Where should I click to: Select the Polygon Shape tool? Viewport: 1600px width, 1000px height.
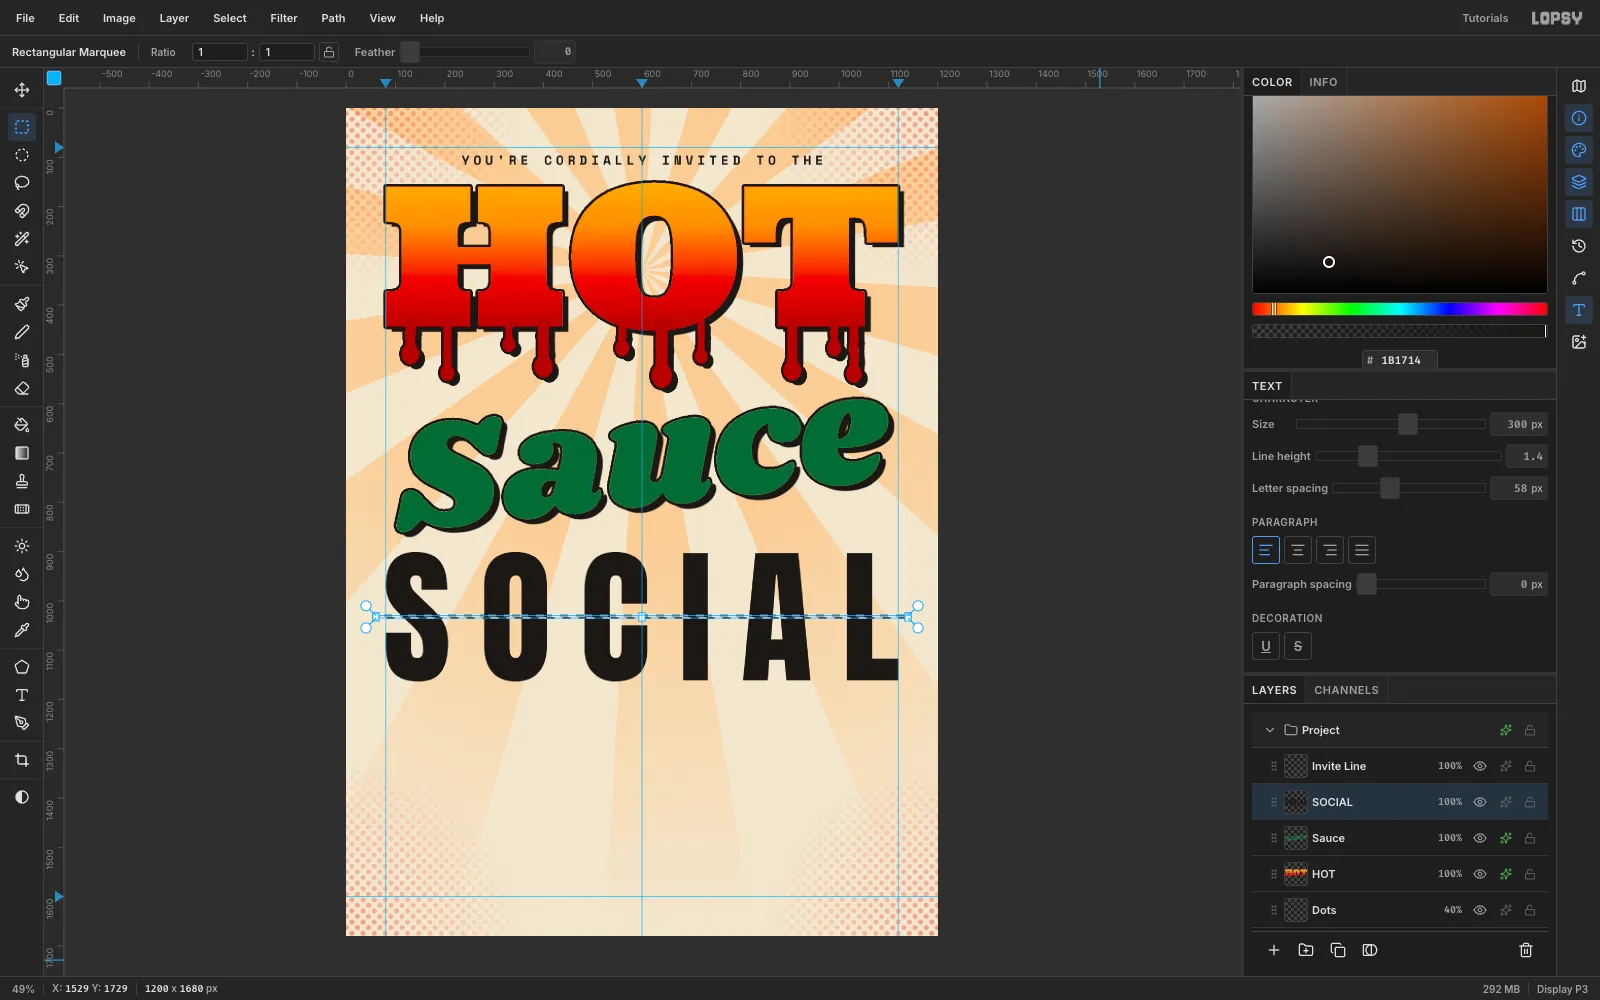tap(22, 667)
